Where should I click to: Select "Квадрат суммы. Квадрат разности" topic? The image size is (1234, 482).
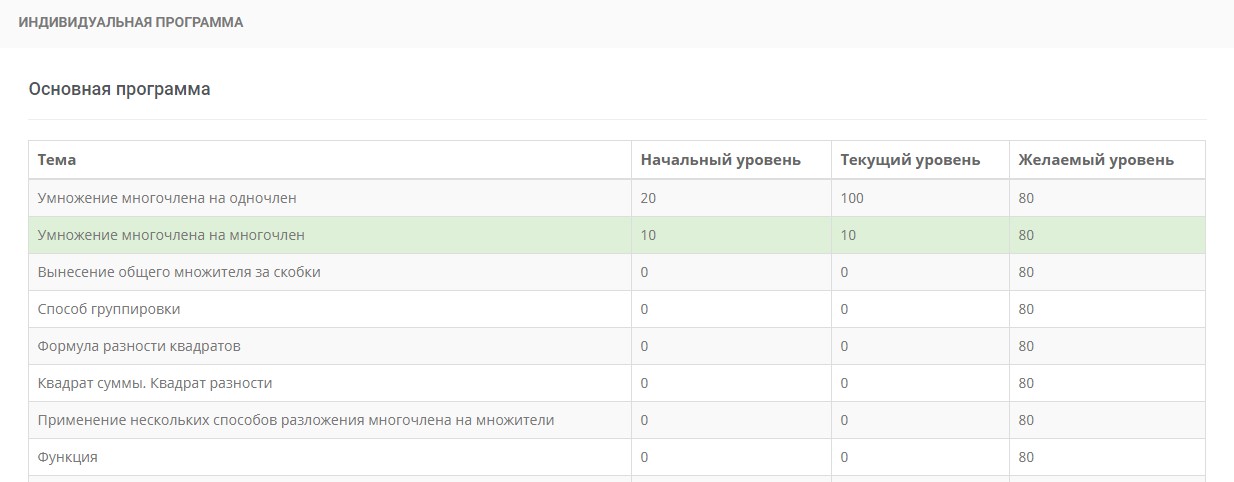tap(155, 383)
